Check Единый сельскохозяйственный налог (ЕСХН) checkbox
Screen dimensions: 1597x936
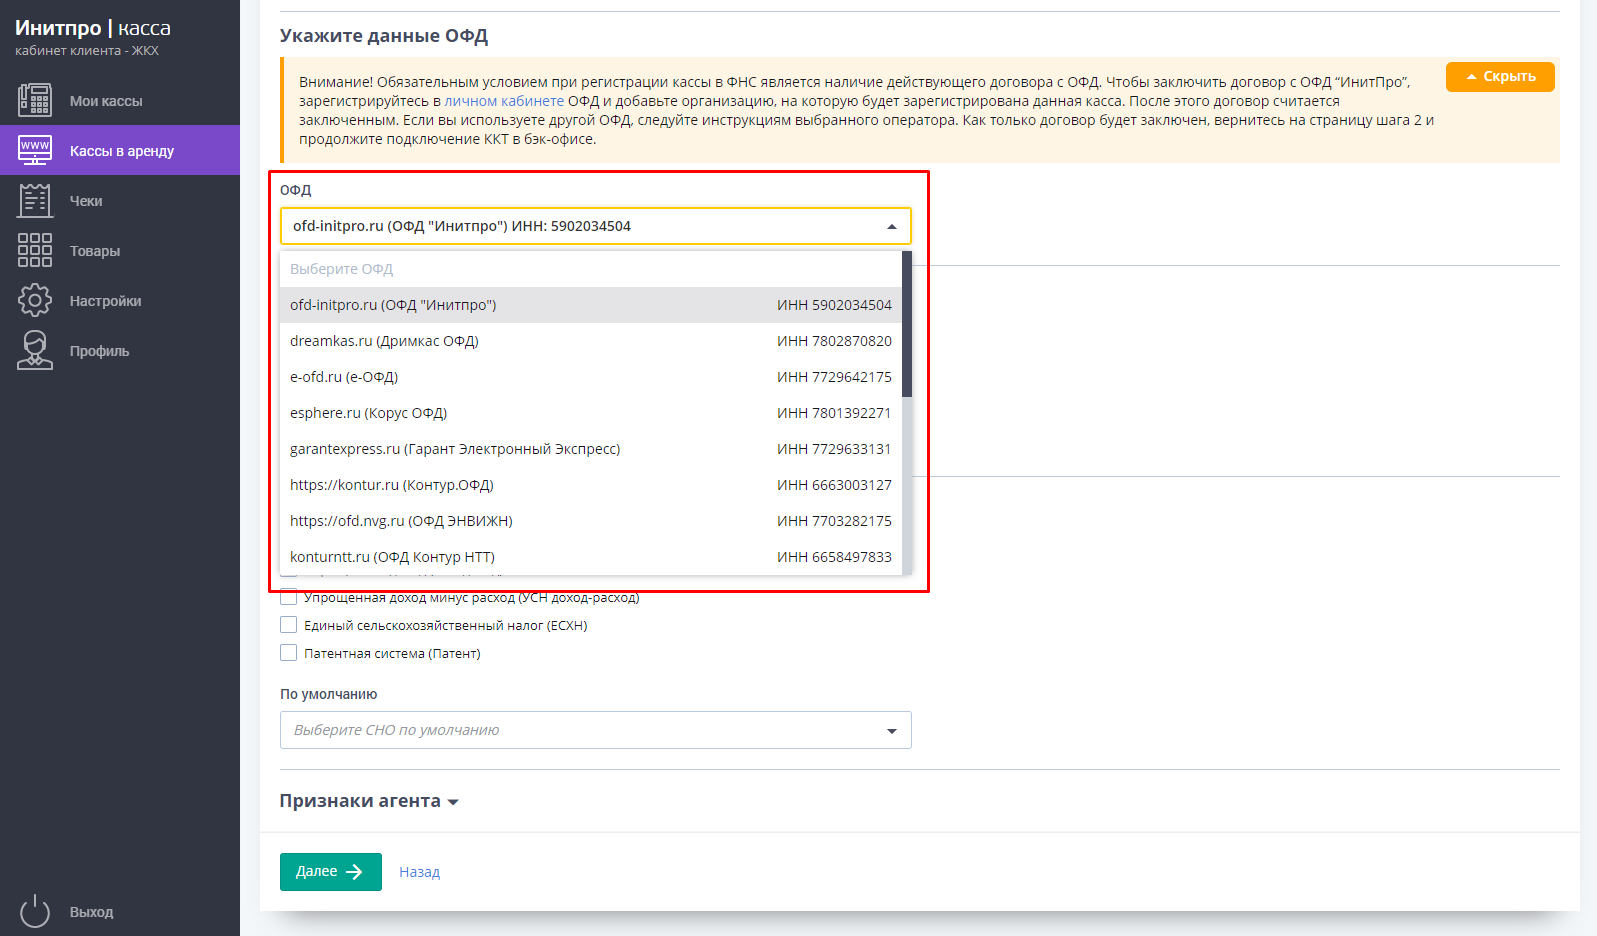(x=289, y=625)
